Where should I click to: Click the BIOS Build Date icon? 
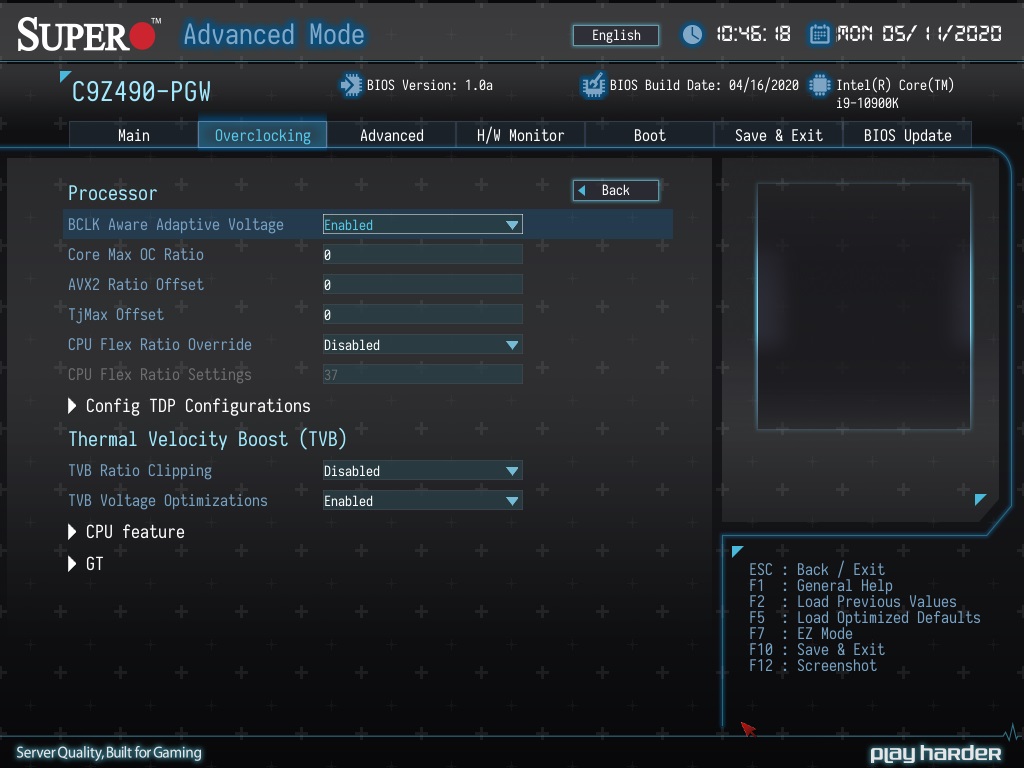(x=593, y=86)
